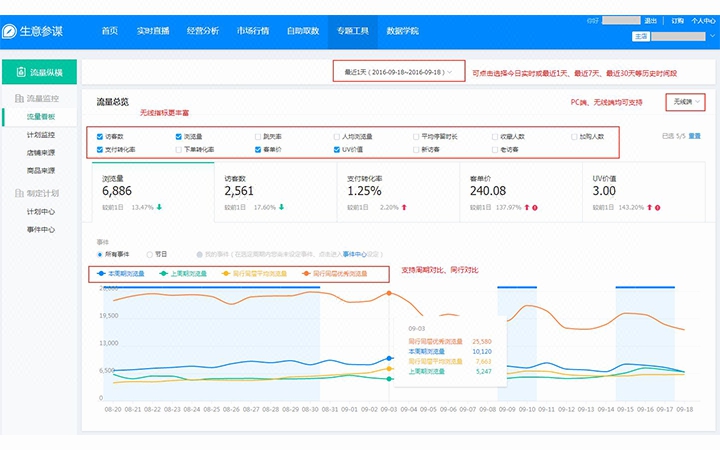Click the 制定计划 section icon
This screenshot has width=720, height=450.
point(19,193)
